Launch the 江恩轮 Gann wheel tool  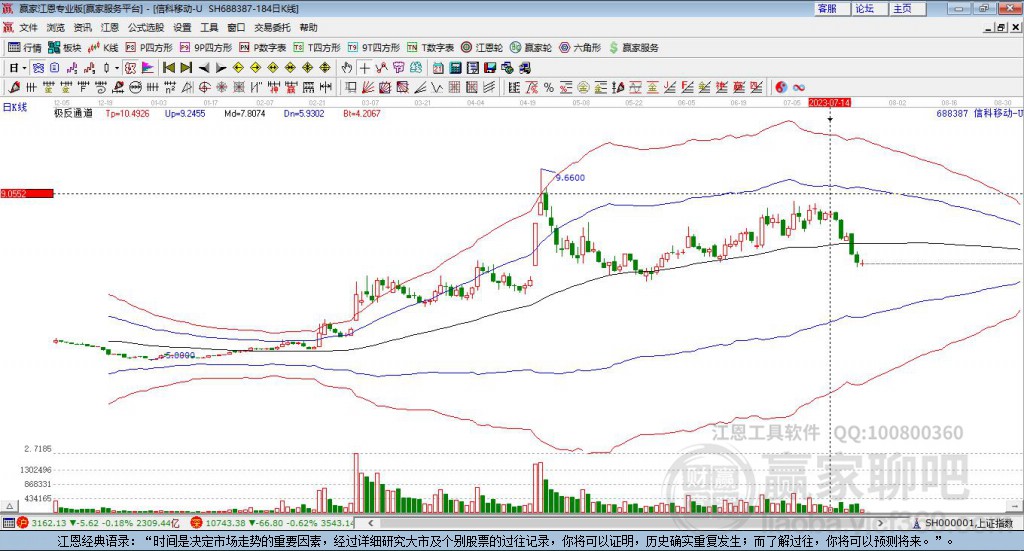tap(482, 48)
